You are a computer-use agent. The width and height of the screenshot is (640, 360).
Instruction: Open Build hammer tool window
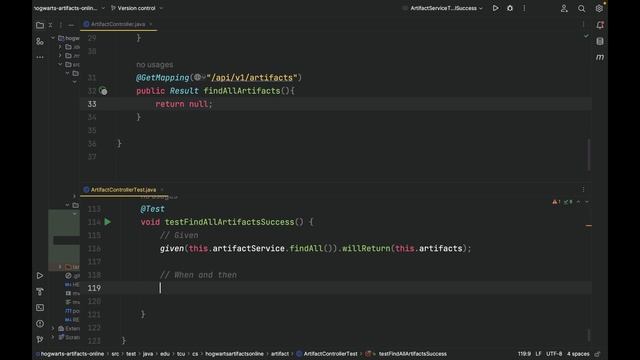pyautogui.click(x=40, y=291)
